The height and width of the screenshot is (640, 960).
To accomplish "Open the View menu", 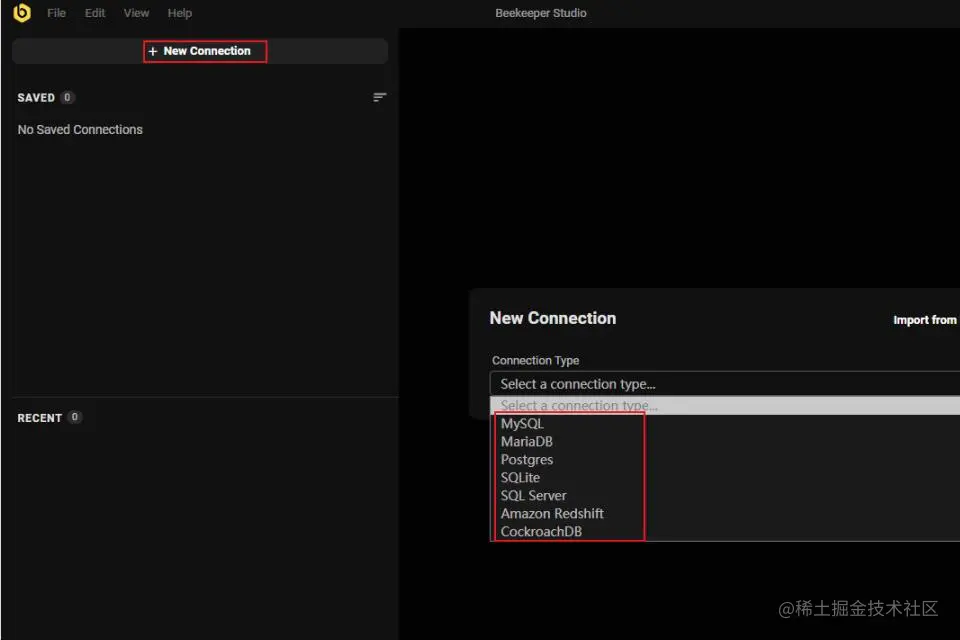I will click(x=136, y=13).
